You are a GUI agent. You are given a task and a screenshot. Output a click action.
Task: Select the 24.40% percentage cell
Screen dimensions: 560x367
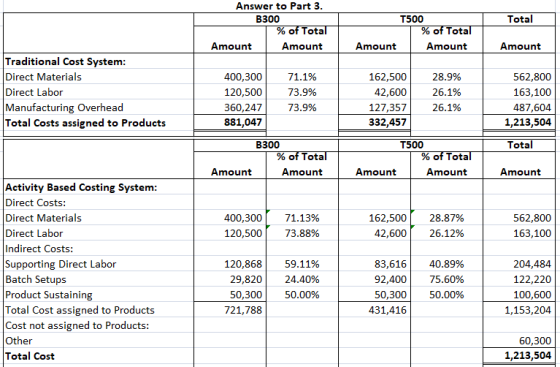[302, 279]
